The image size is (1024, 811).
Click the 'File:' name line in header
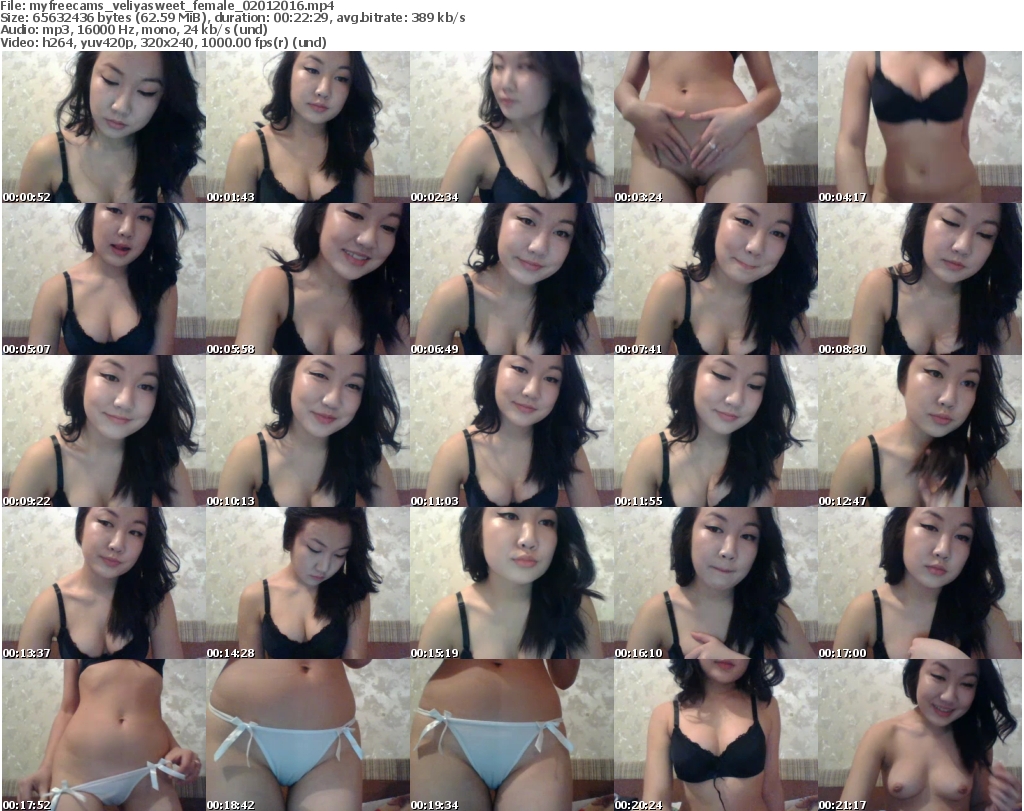coord(167,5)
